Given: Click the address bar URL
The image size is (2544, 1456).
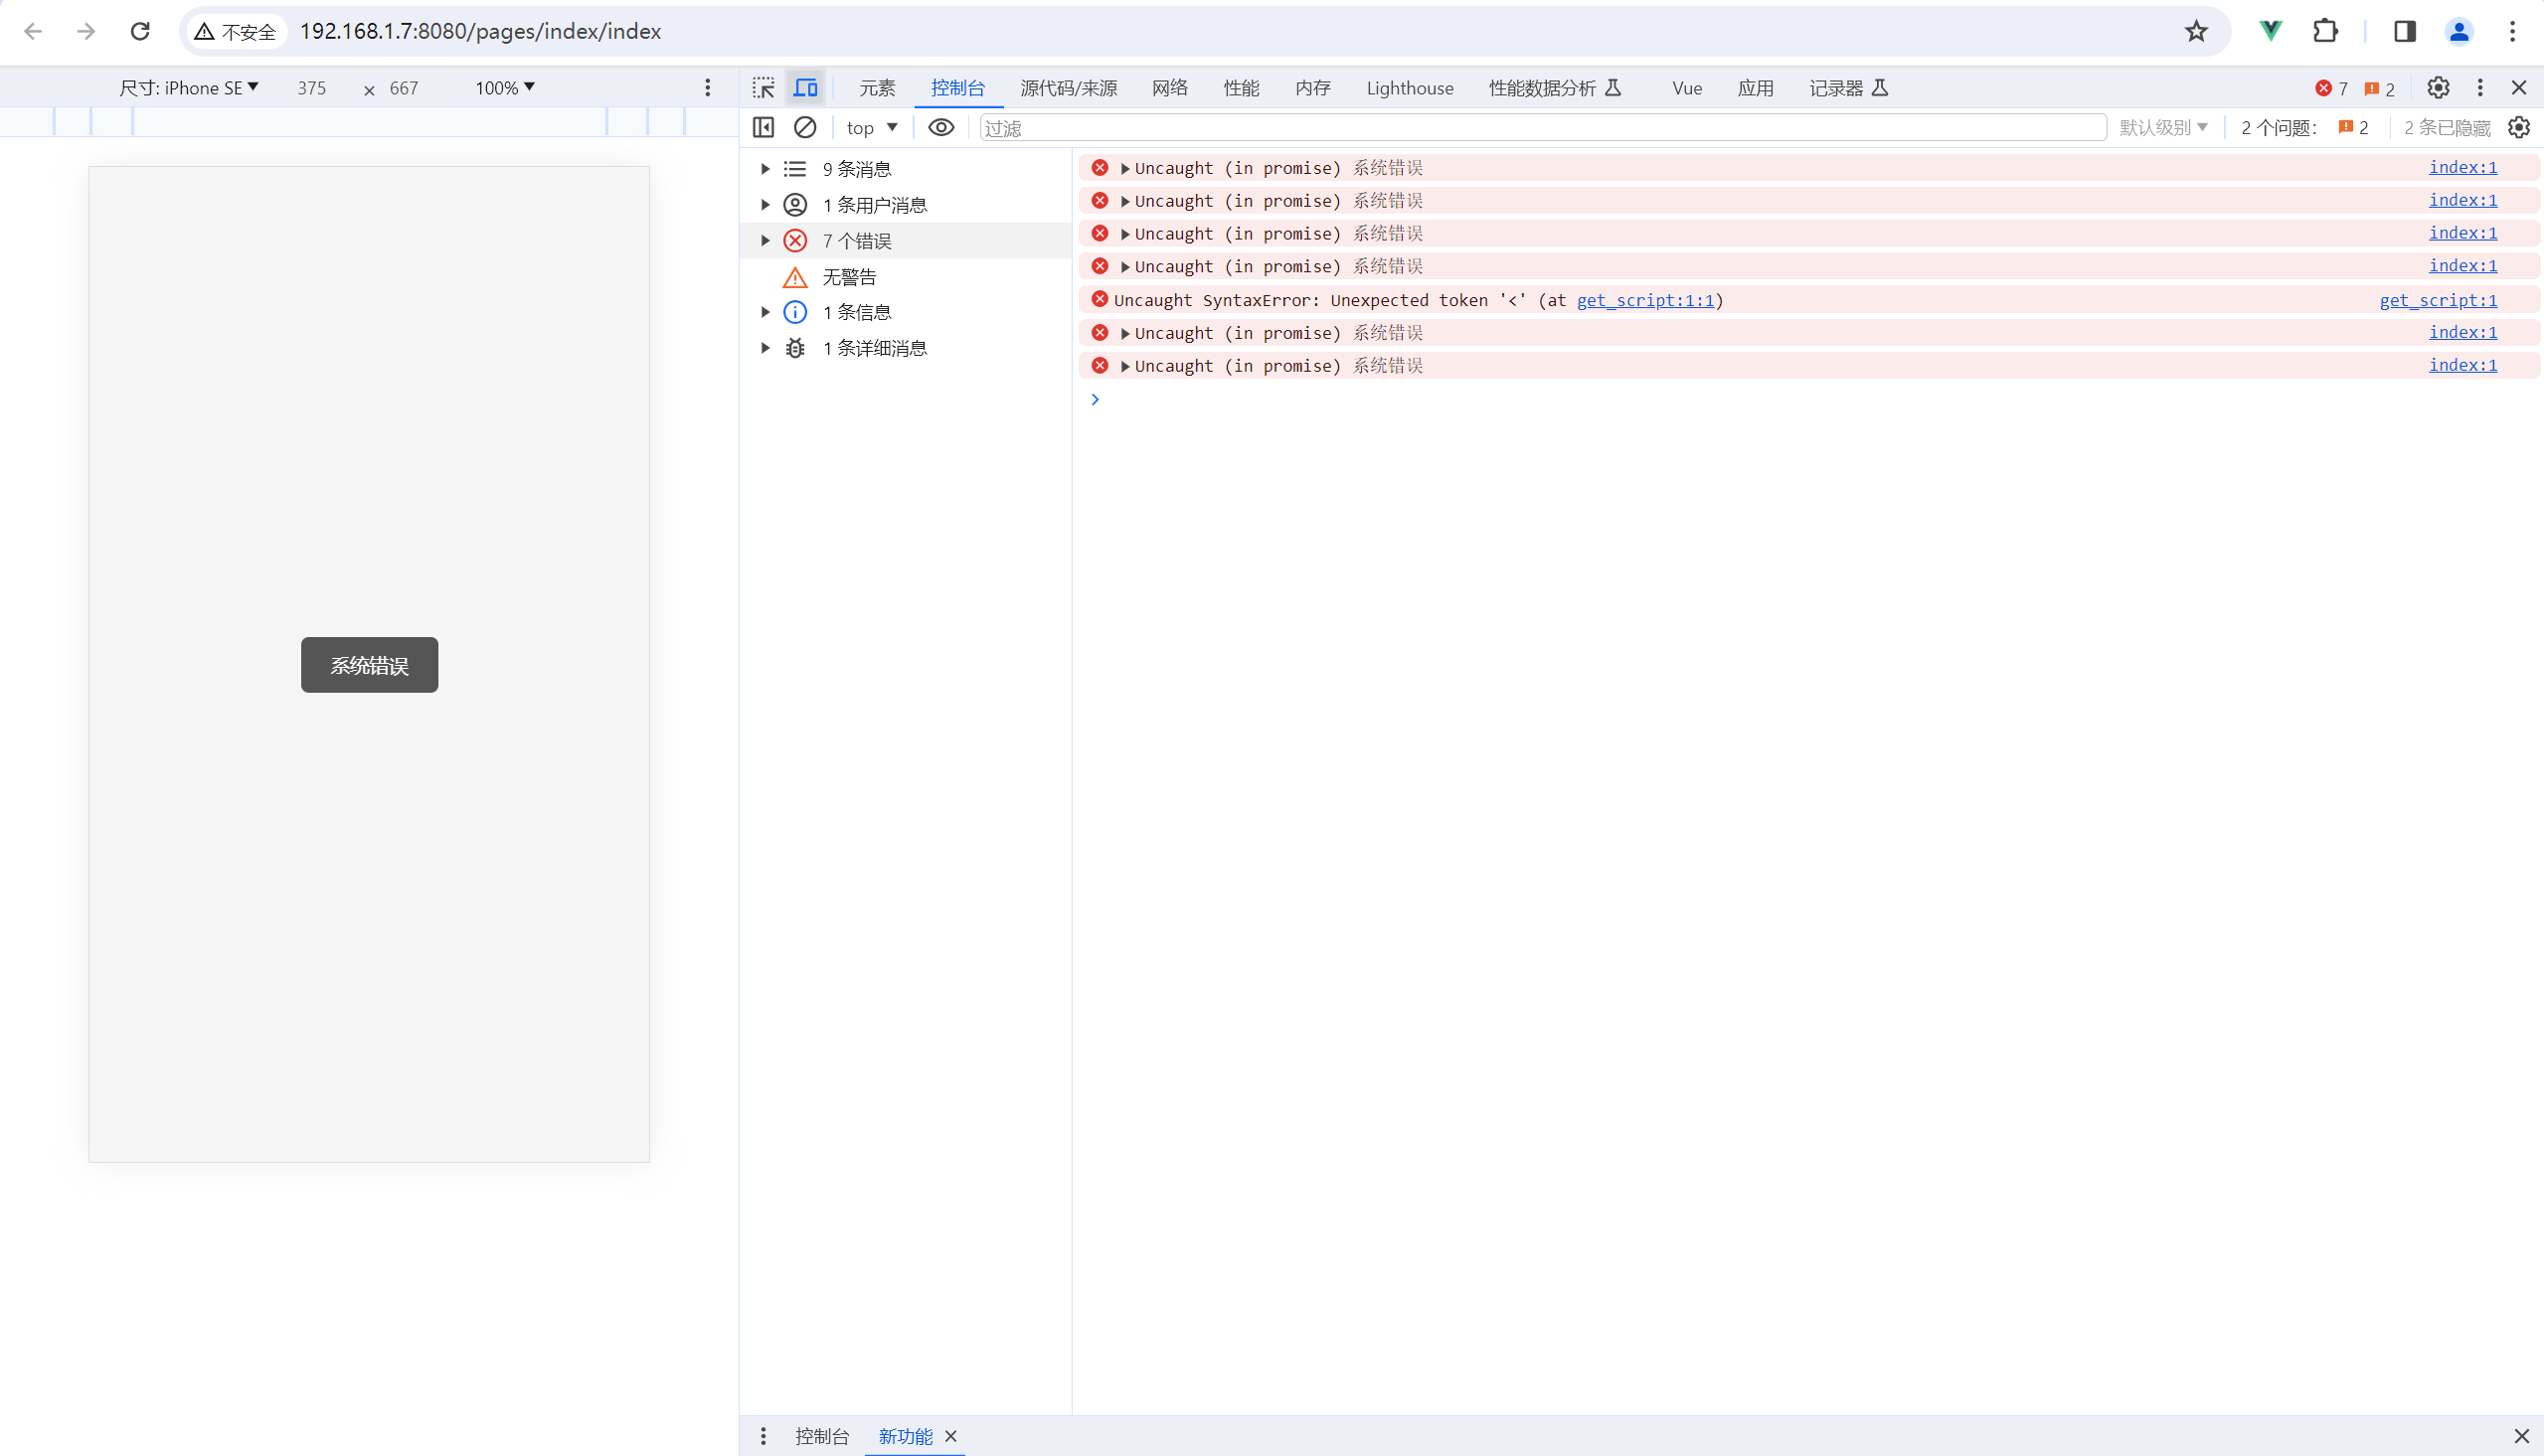Looking at the screenshot, I should click(x=481, y=31).
